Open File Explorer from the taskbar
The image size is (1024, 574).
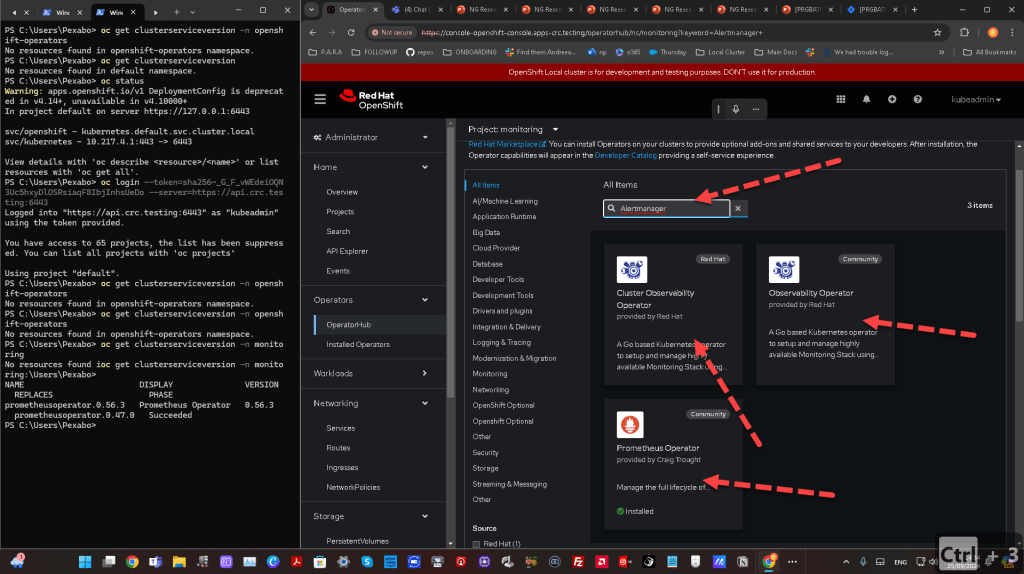pyautogui.click(x=179, y=562)
